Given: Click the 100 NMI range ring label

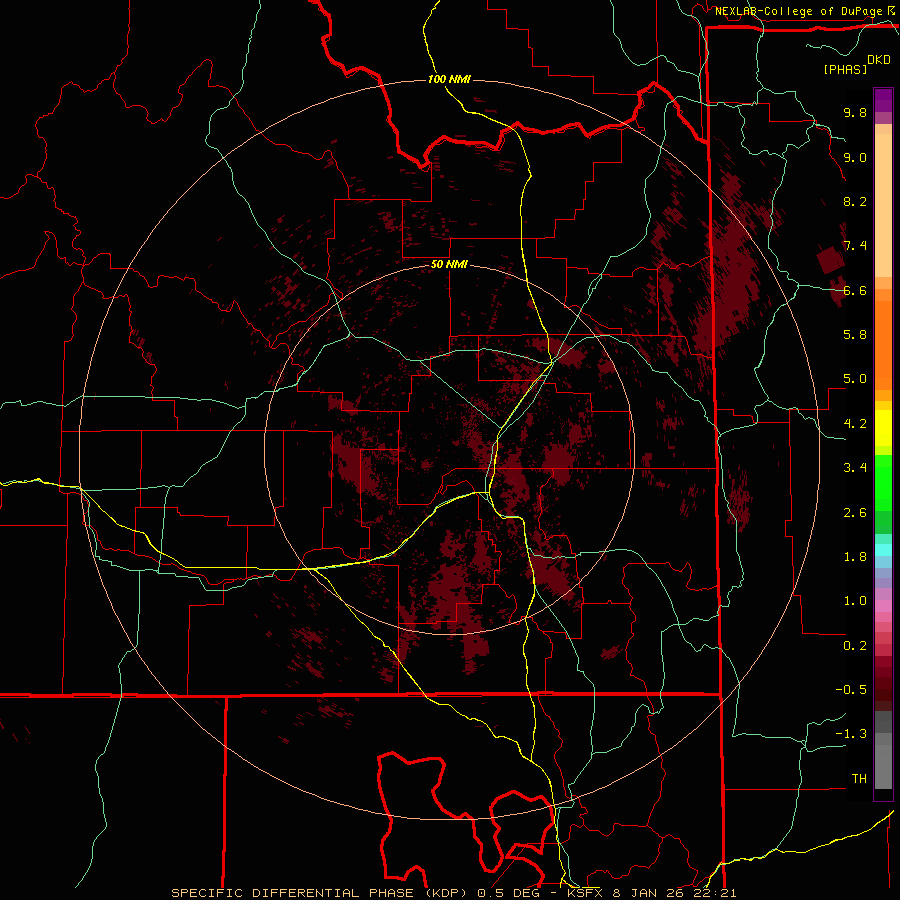Looking at the screenshot, I should point(449,79).
